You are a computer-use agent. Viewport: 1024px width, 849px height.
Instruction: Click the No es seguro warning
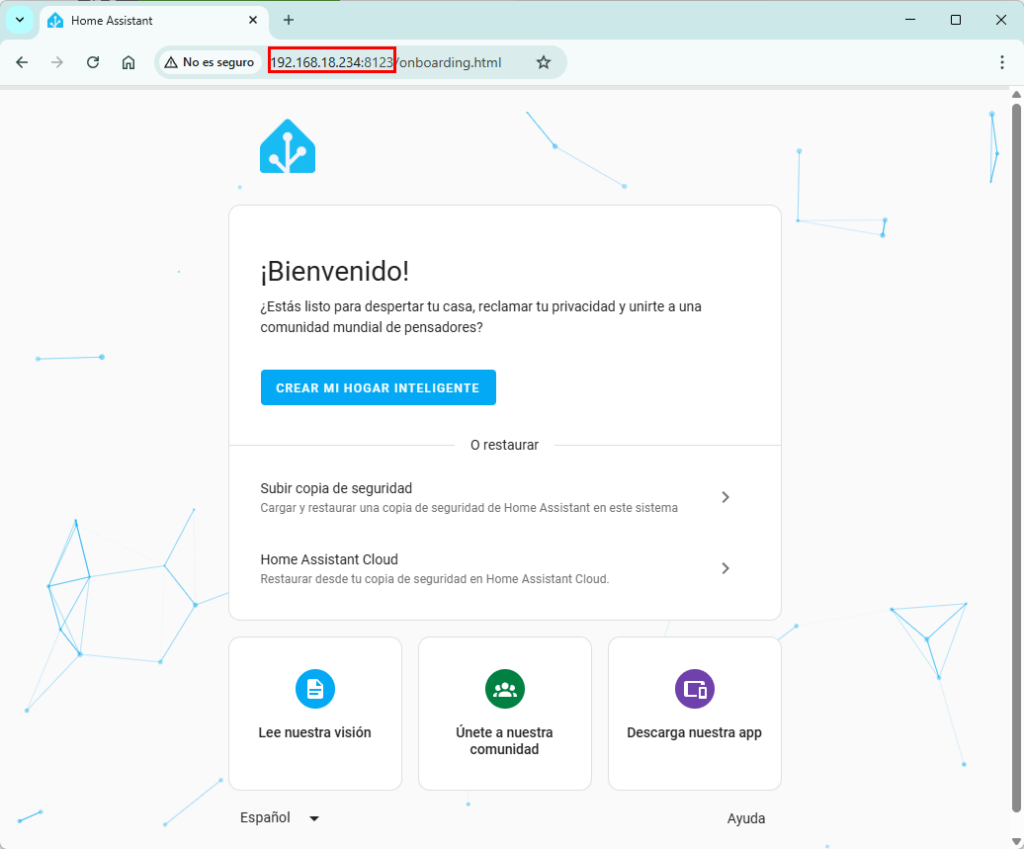[208, 62]
